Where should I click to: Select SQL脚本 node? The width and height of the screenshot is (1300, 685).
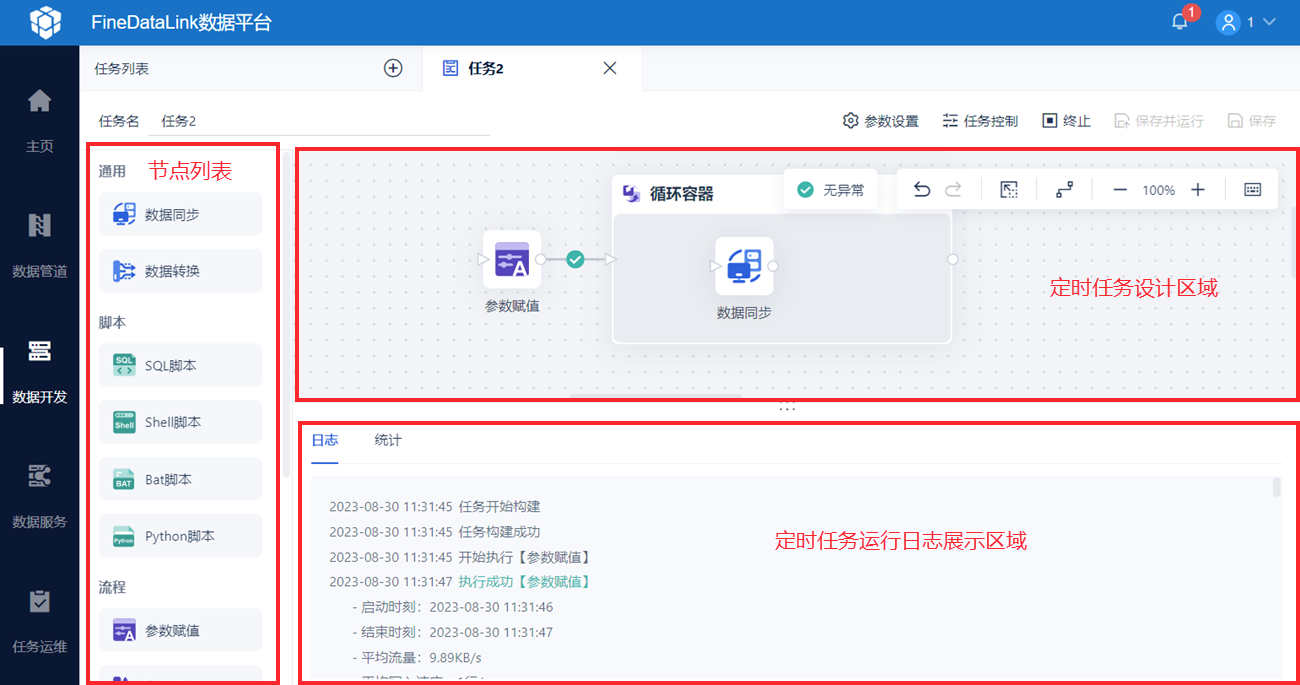click(180, 366)
